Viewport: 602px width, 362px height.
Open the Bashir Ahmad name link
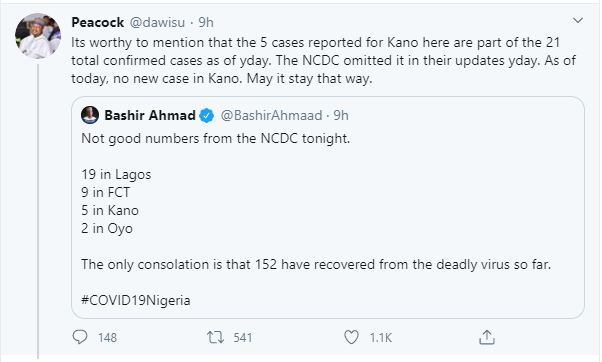click(x=150, y=115)
